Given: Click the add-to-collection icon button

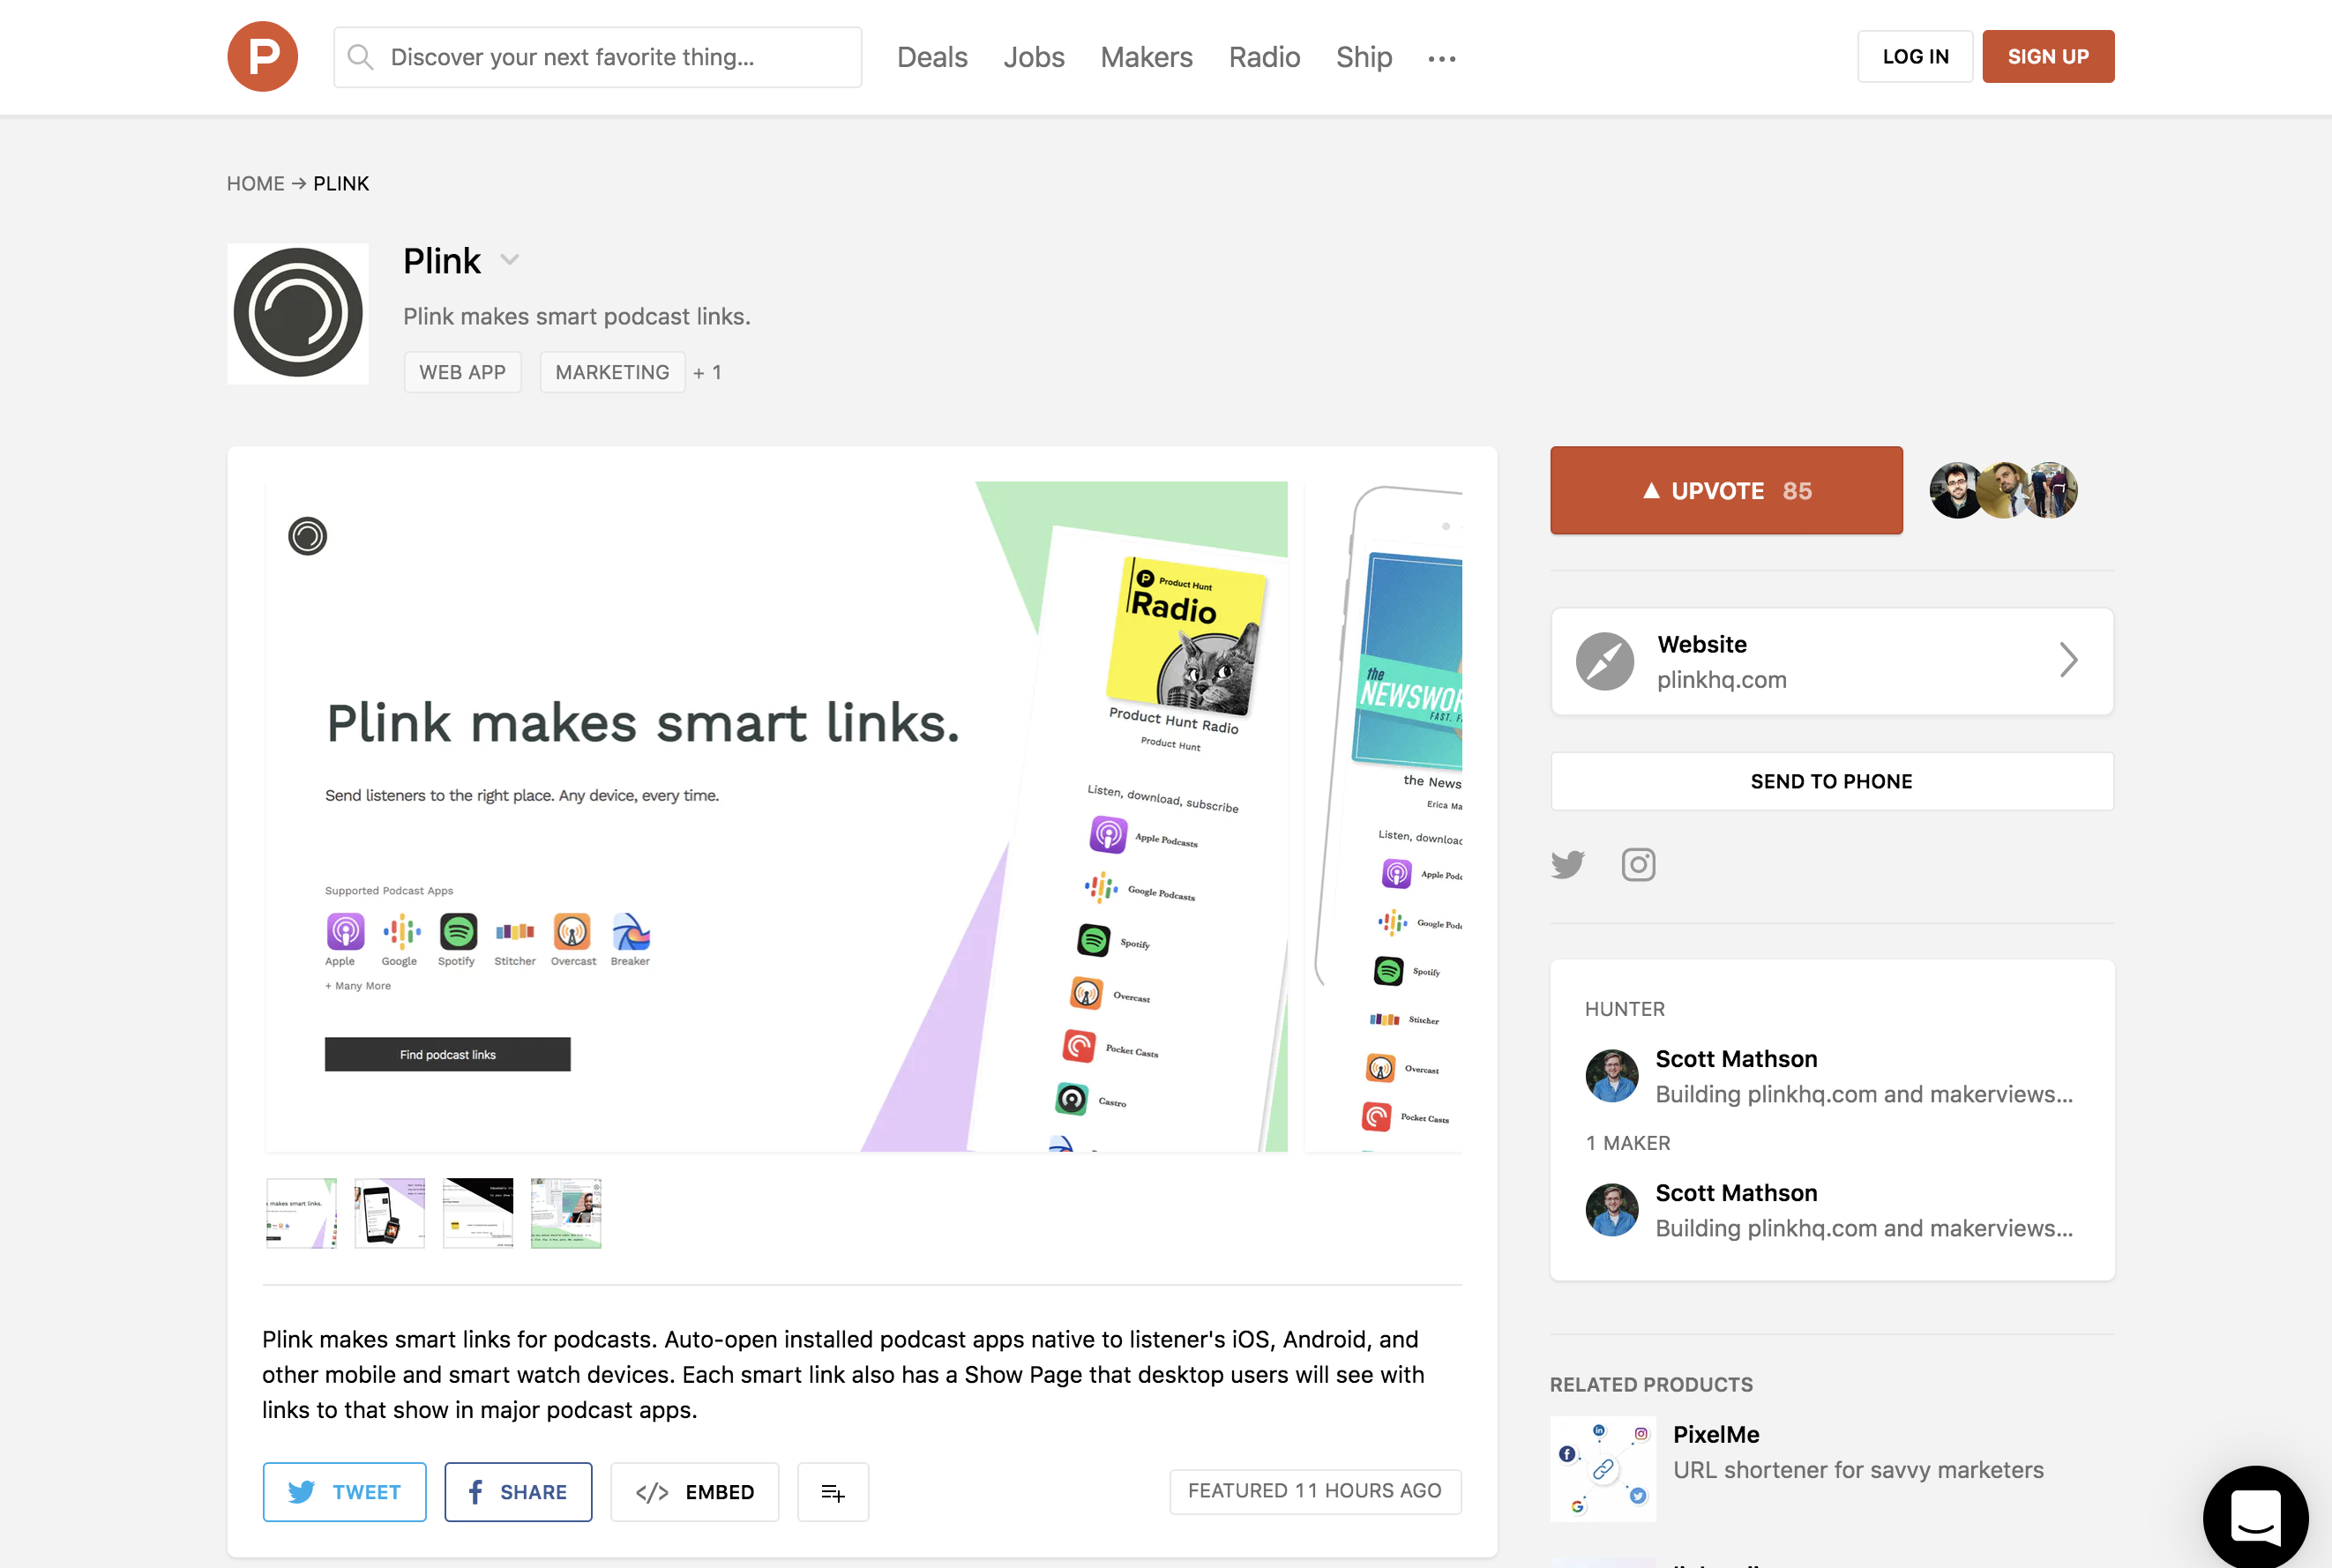Looking at the screenshot, I should click(833, 1492).
